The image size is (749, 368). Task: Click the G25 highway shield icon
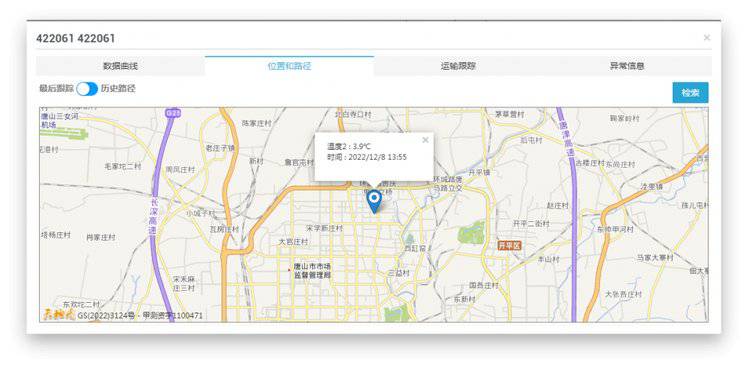click(171, 113)
